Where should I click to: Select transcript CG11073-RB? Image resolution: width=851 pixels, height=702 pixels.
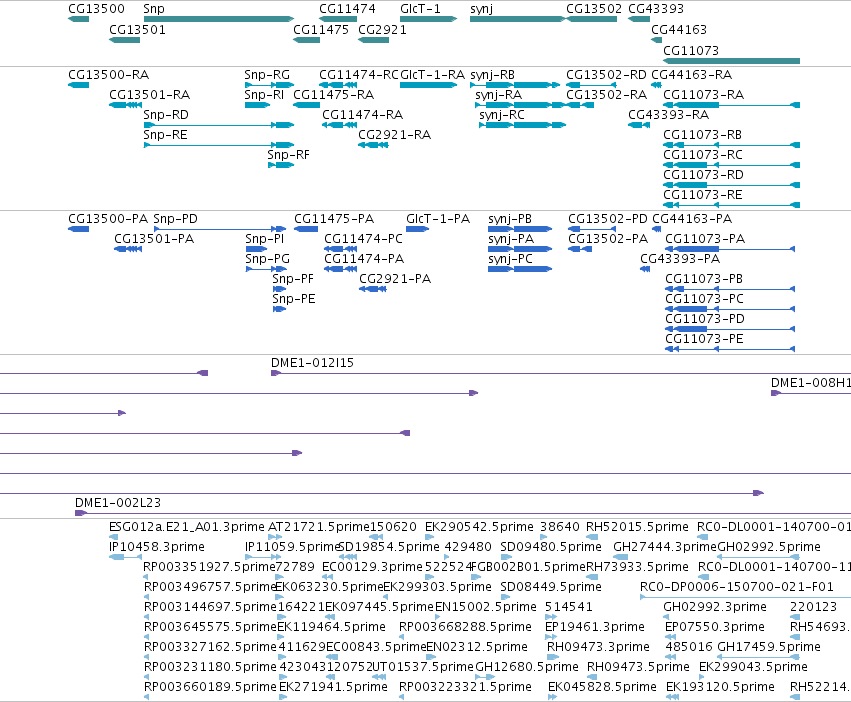click(732, 145)
